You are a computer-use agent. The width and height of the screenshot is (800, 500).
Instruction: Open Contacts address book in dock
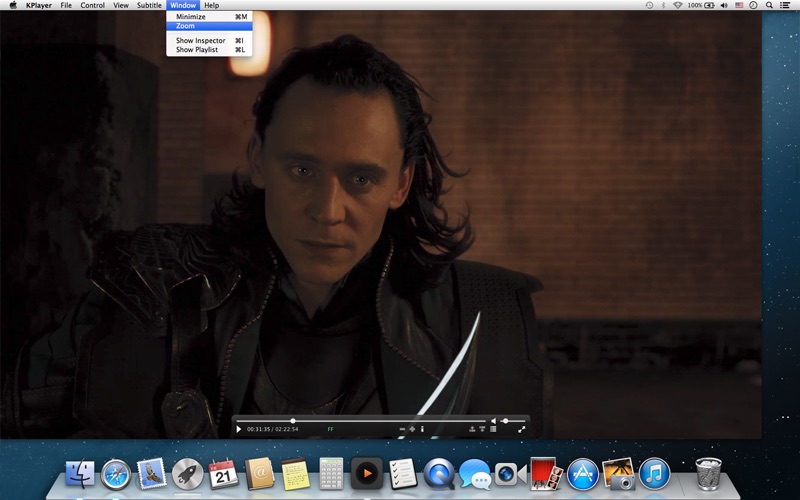click(x=259, y=474)
